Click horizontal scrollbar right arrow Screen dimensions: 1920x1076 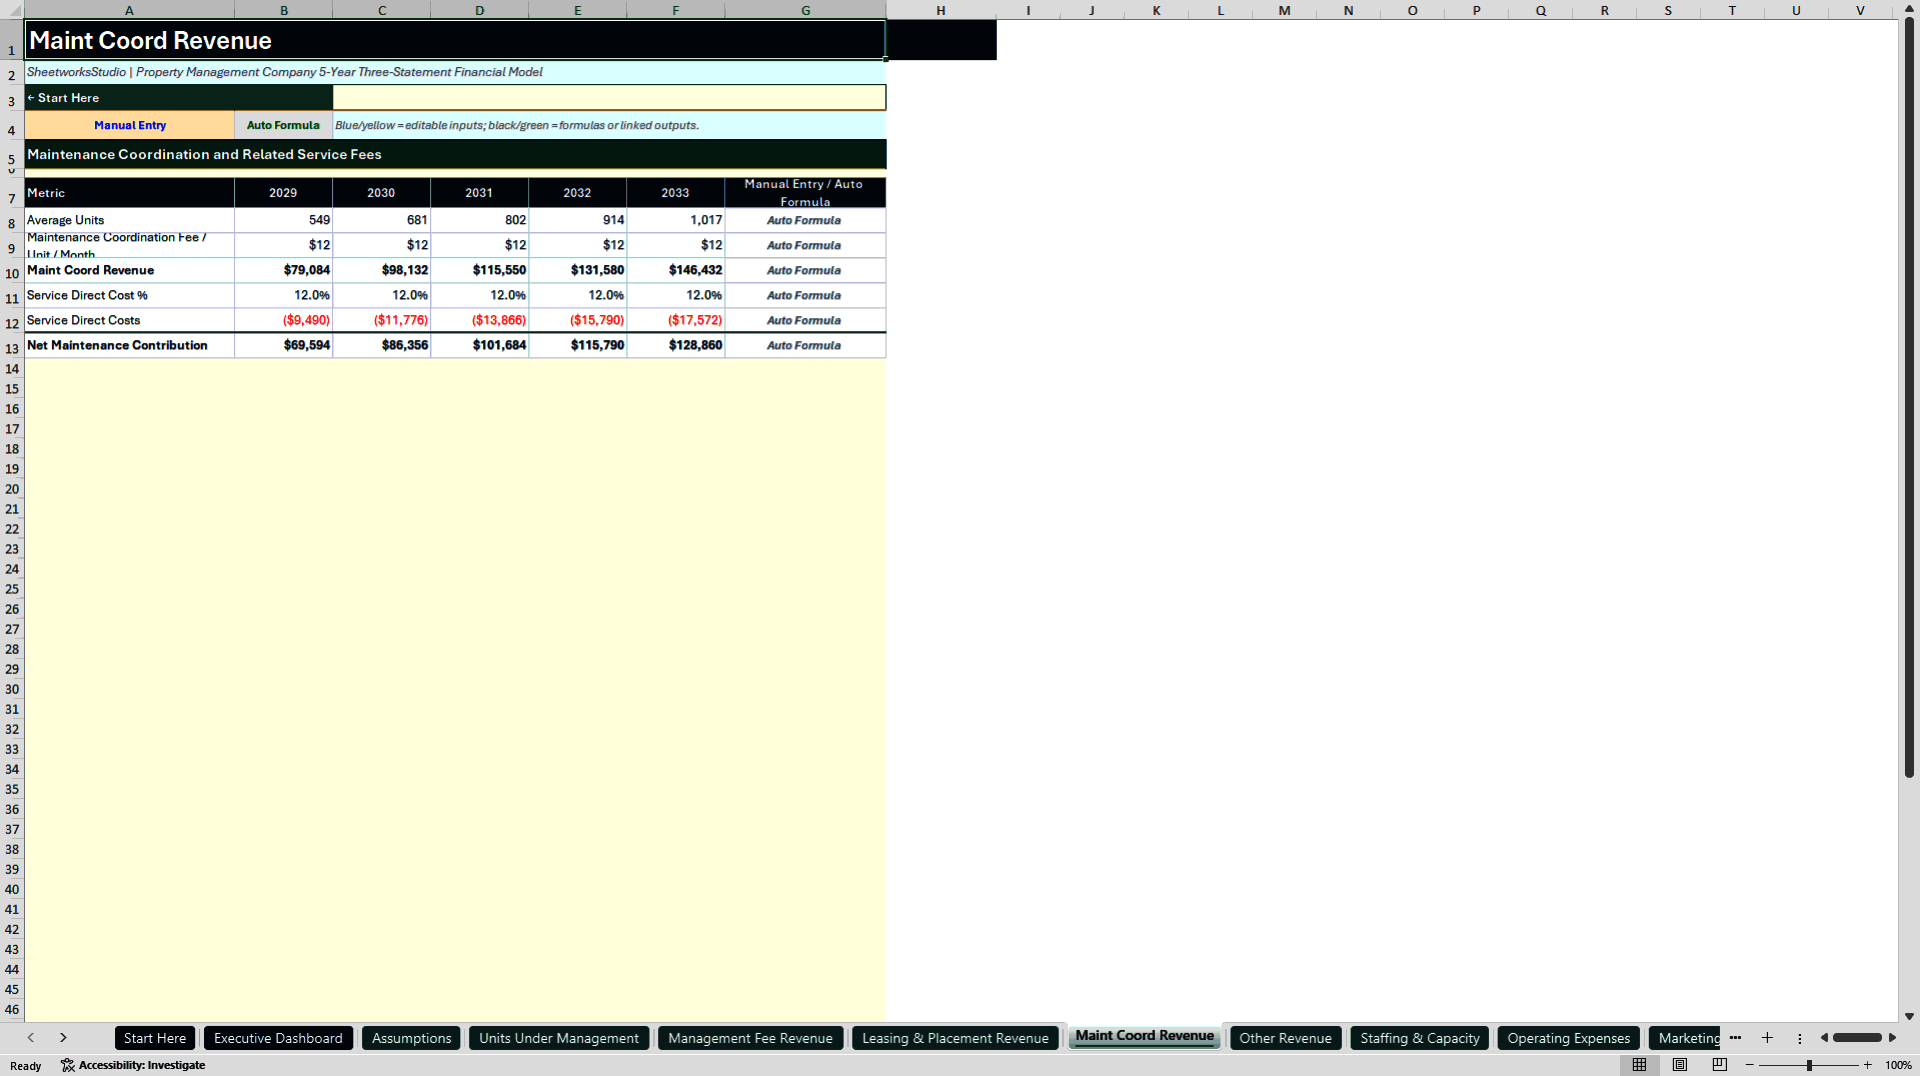point(1892,1038)
